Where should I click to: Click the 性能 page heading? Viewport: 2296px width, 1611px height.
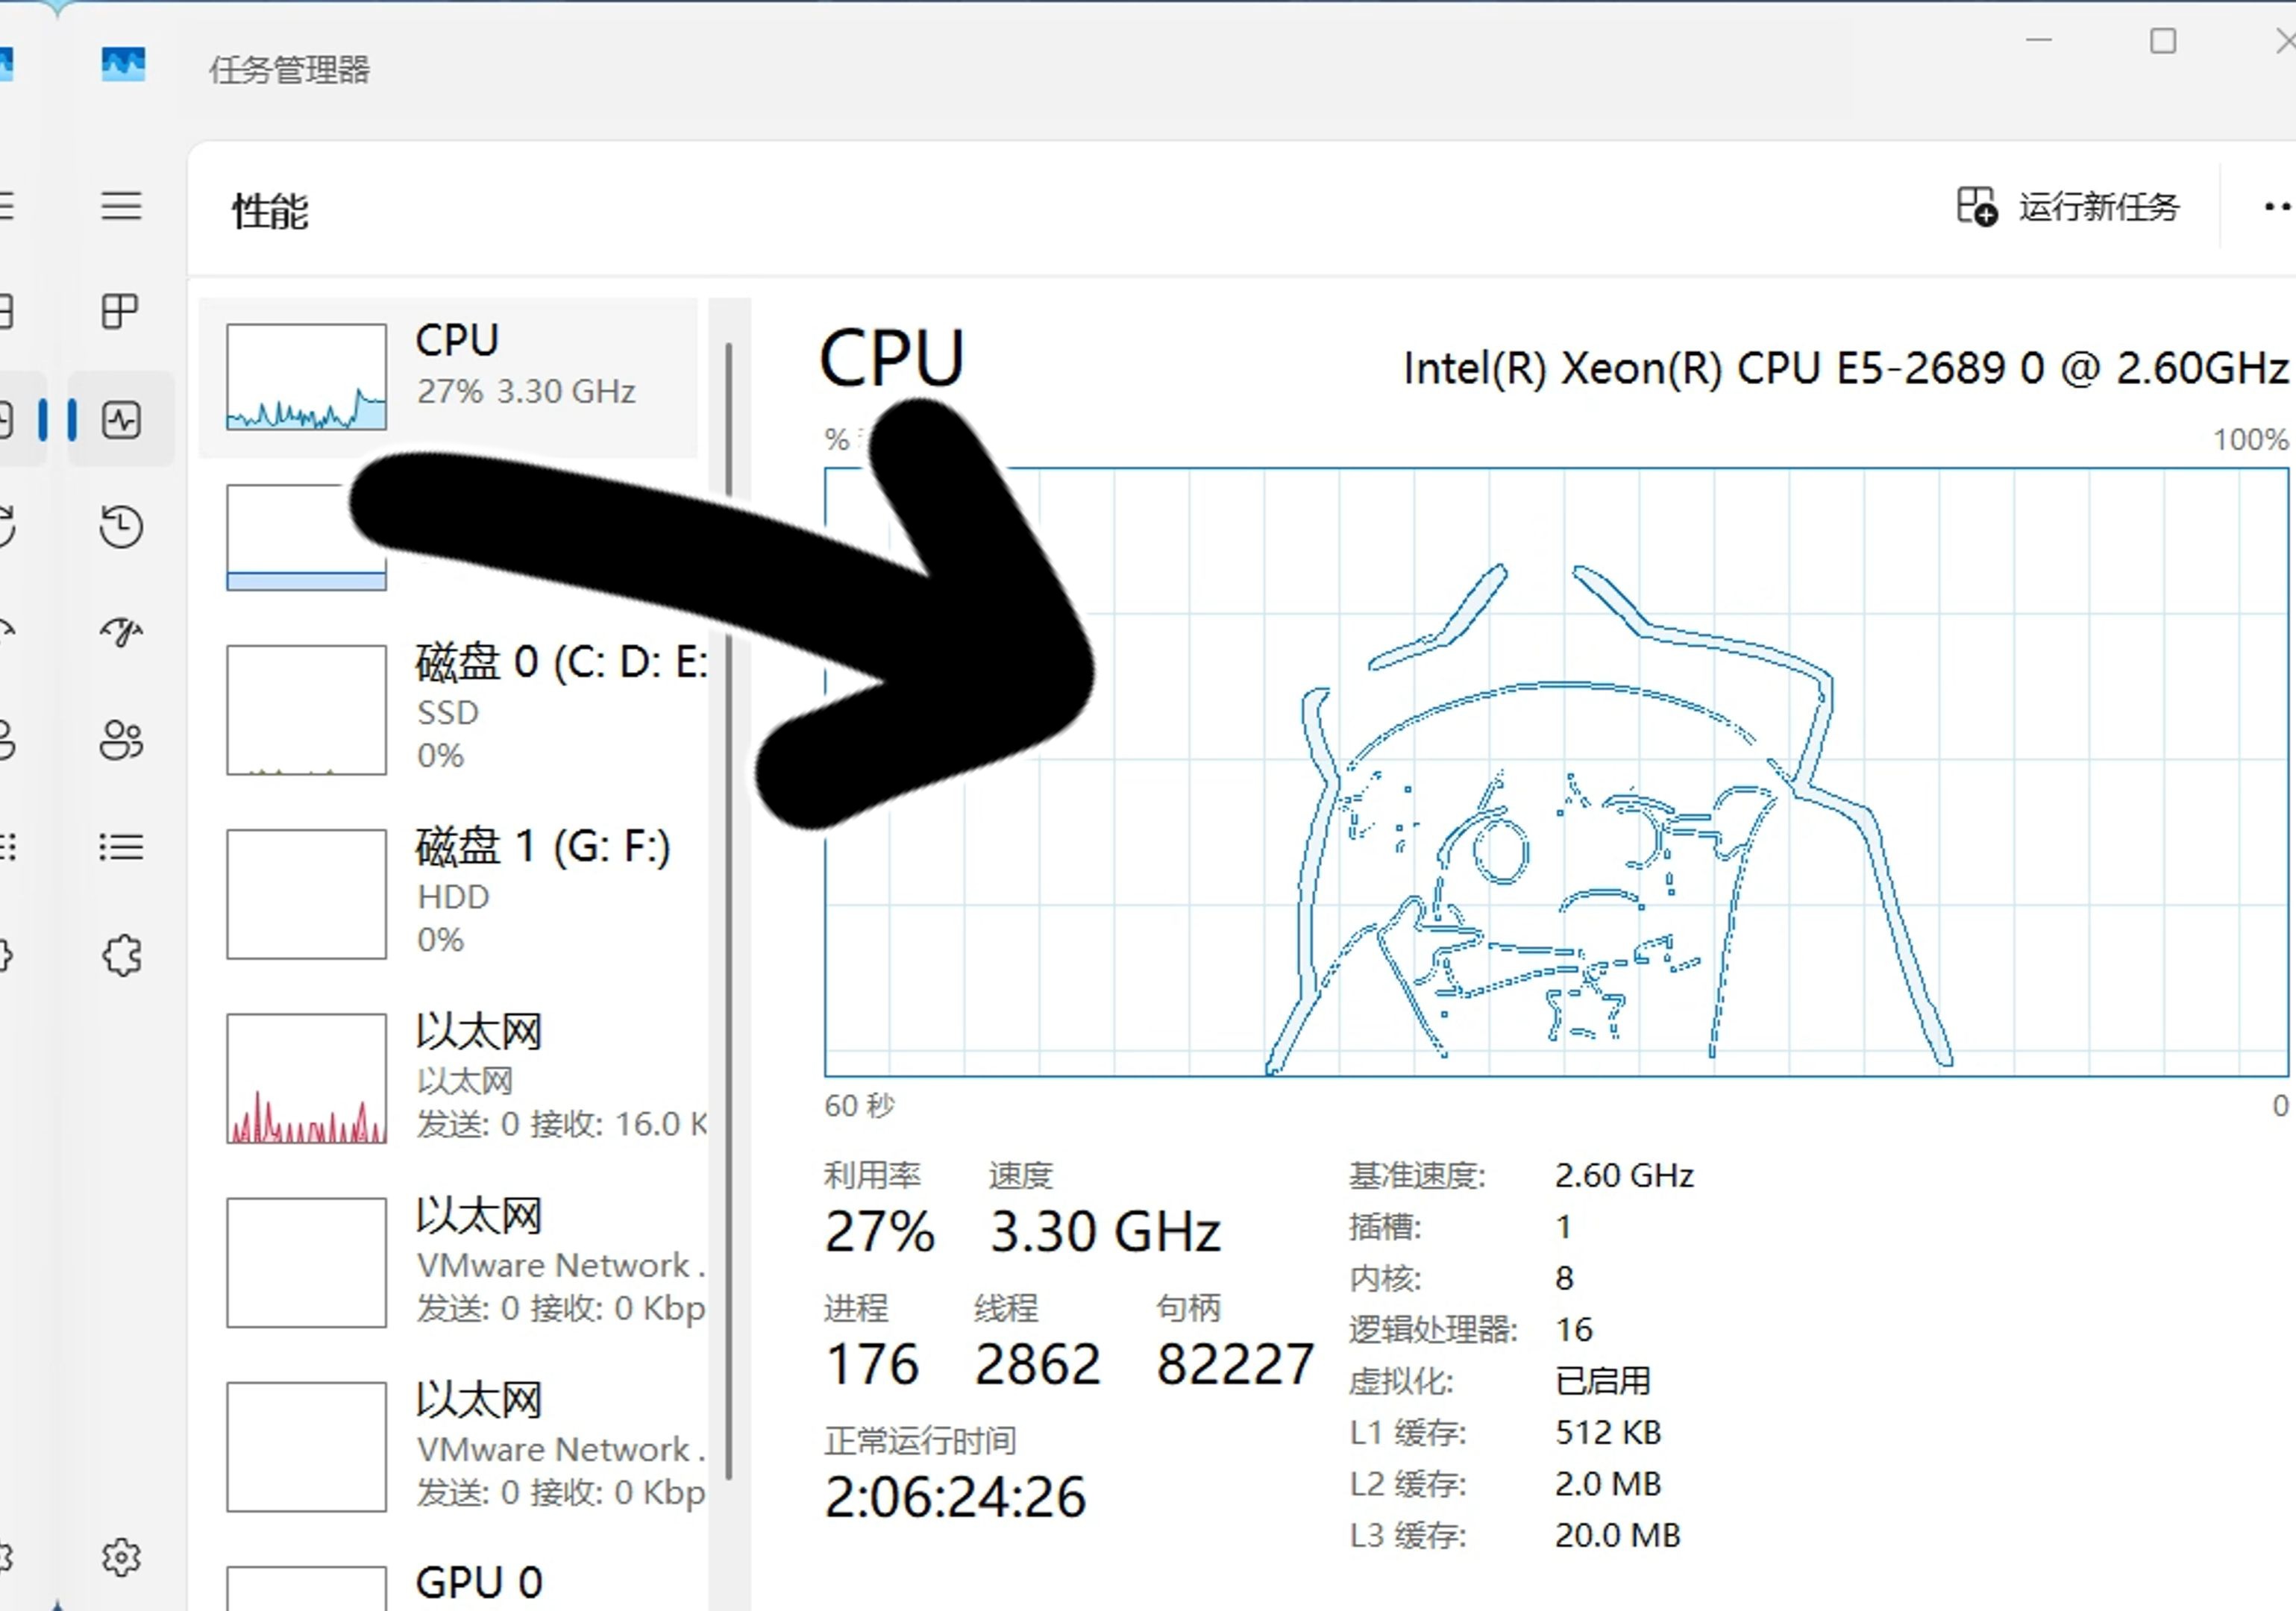(270, 211)
